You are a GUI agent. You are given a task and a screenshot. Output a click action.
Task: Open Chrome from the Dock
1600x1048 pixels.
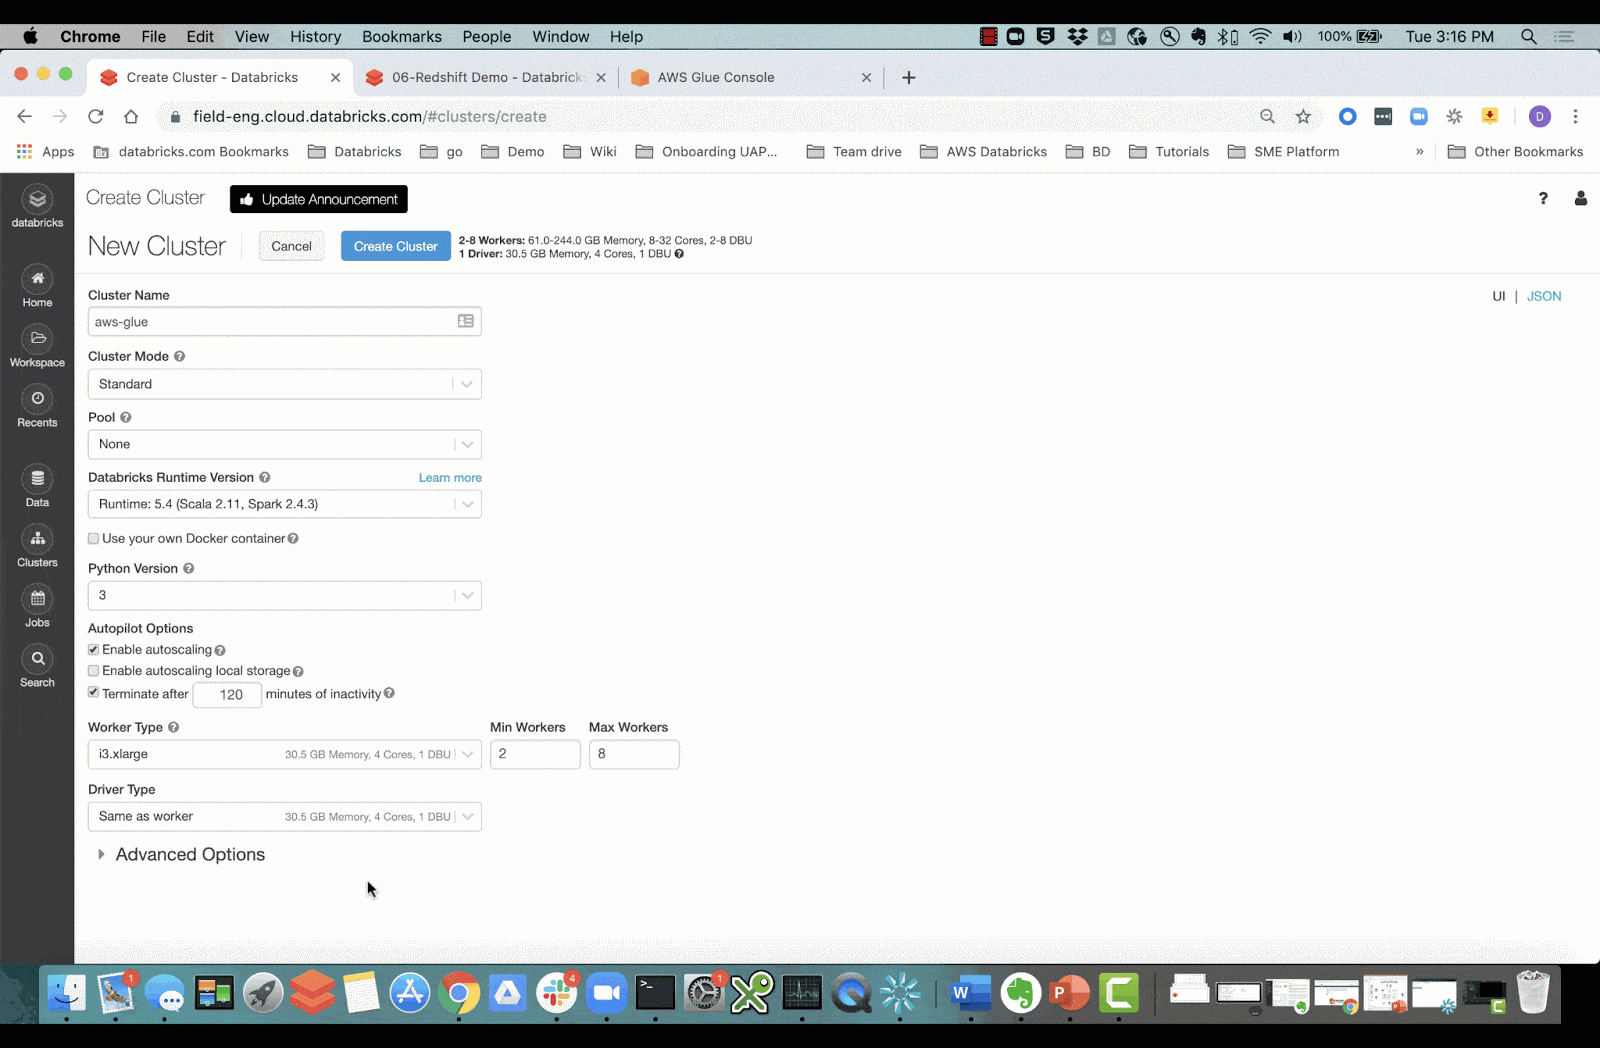(x=458, y=993)
